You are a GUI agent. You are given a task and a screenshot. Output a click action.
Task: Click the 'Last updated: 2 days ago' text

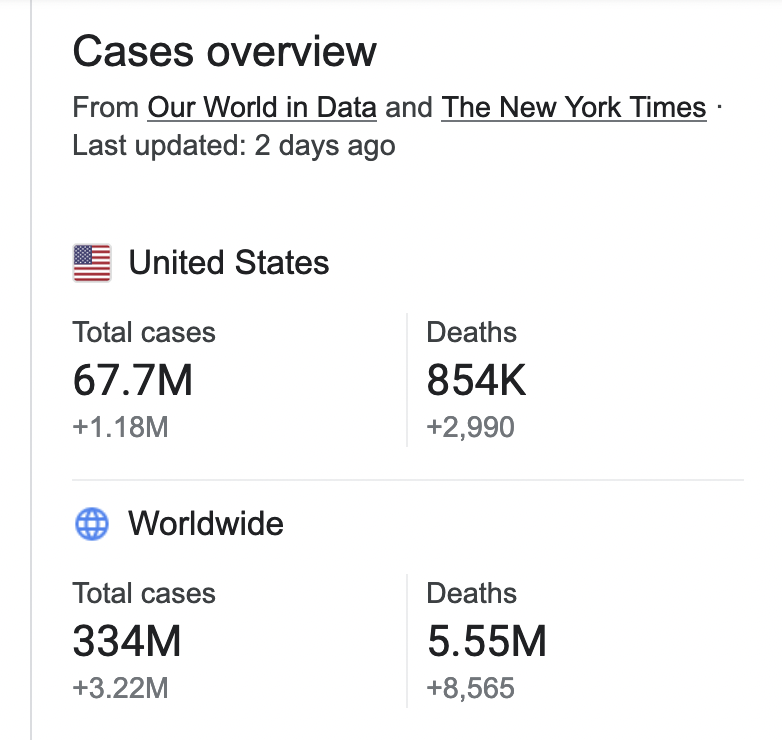234,145
